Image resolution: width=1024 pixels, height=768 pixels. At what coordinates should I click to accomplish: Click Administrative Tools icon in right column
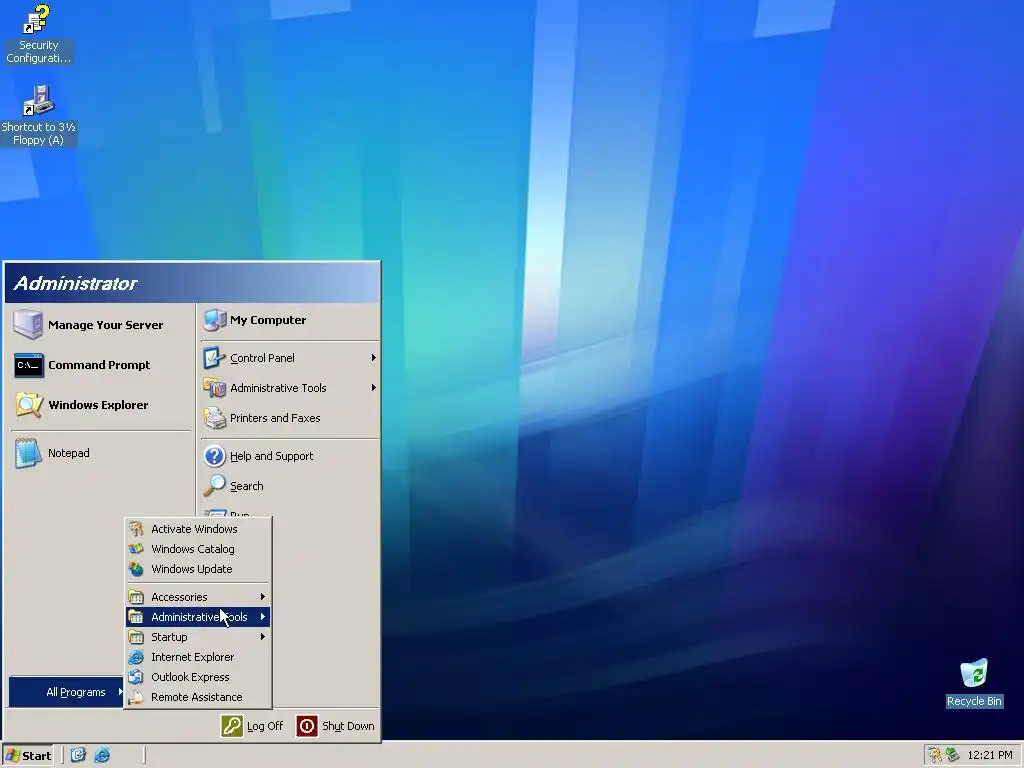click(214, 388)
